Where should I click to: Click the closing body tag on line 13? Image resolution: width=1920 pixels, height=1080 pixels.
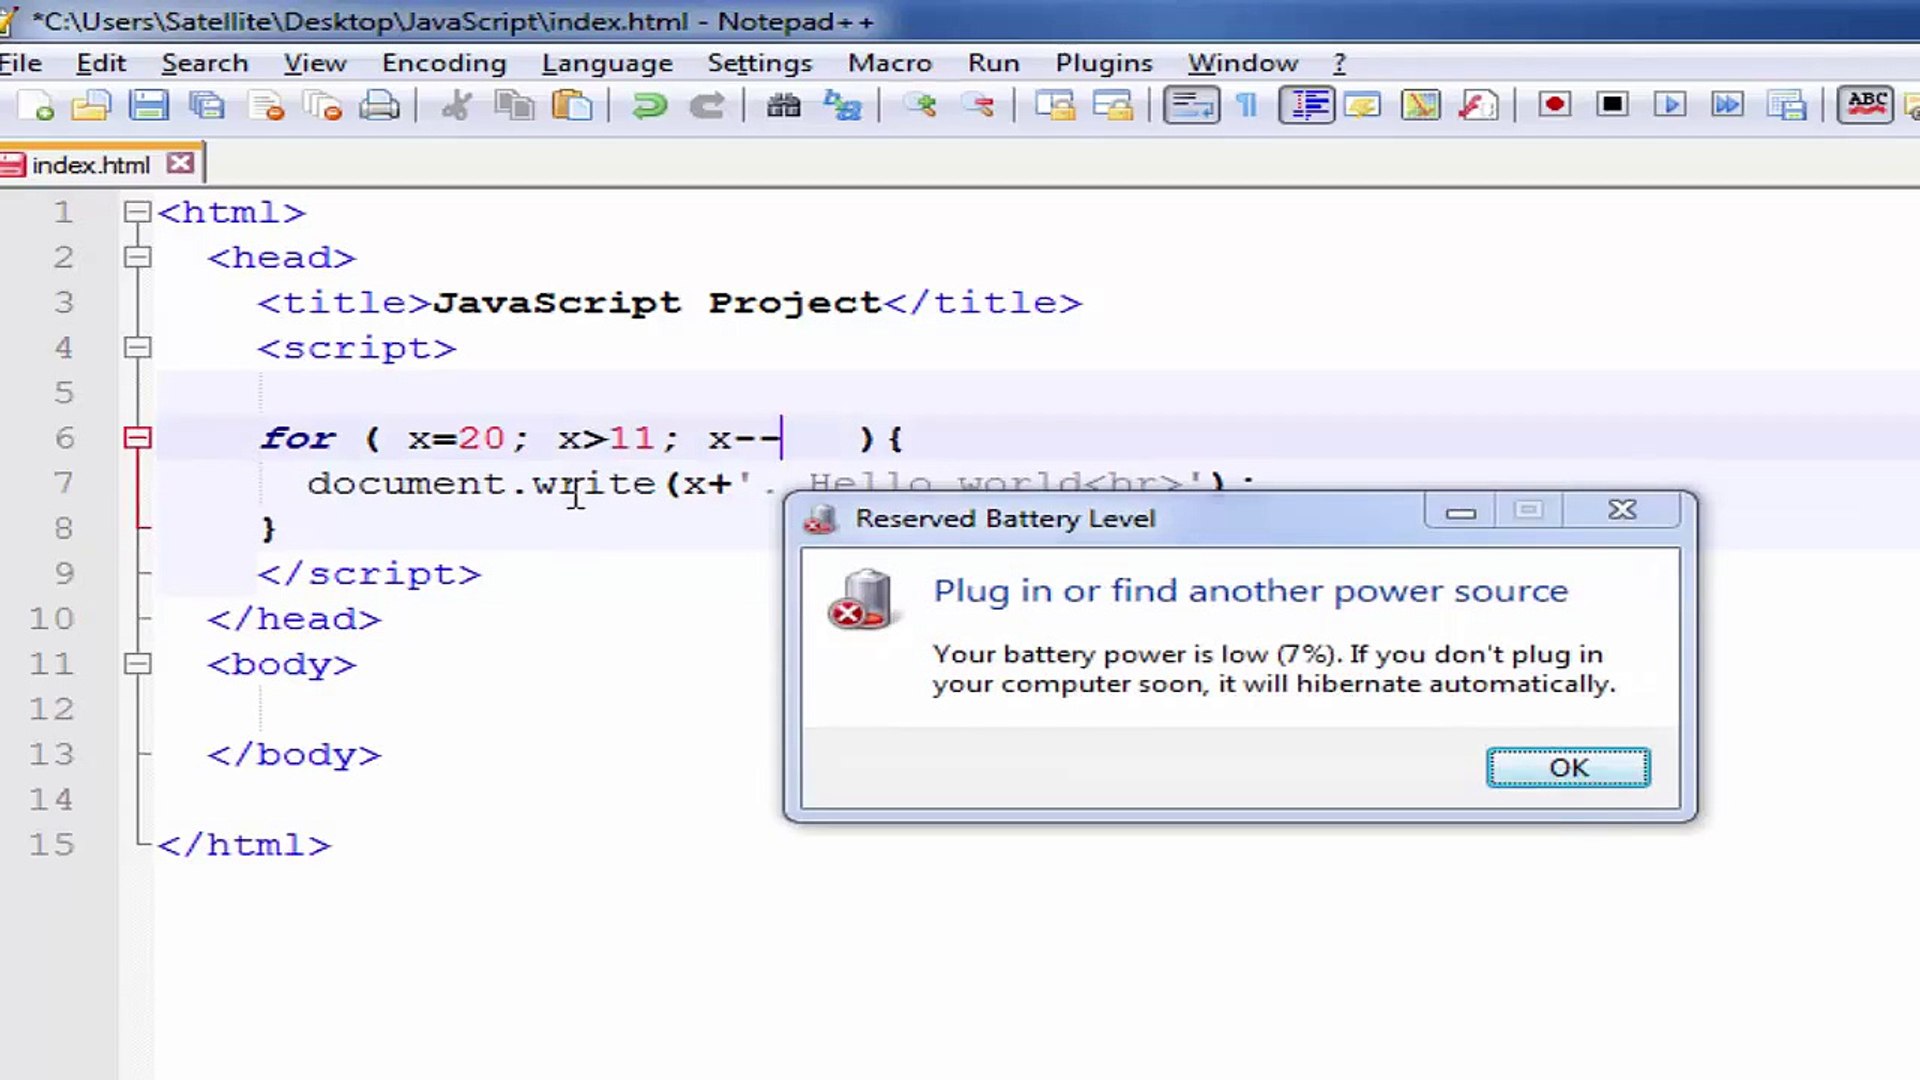tap(294, 755)
